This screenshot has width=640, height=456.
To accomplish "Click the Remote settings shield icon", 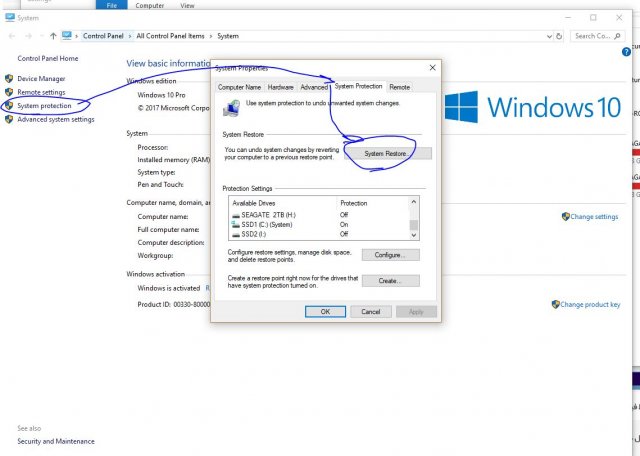I will point(9,92).
